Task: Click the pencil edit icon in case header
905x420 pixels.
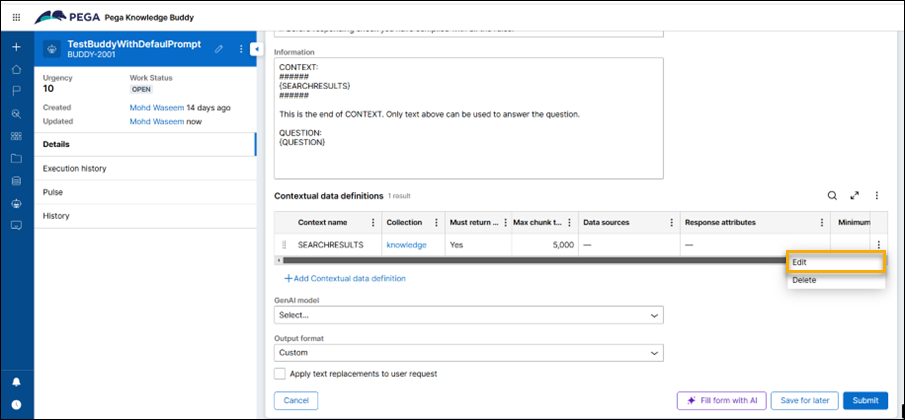Action: 219,49
